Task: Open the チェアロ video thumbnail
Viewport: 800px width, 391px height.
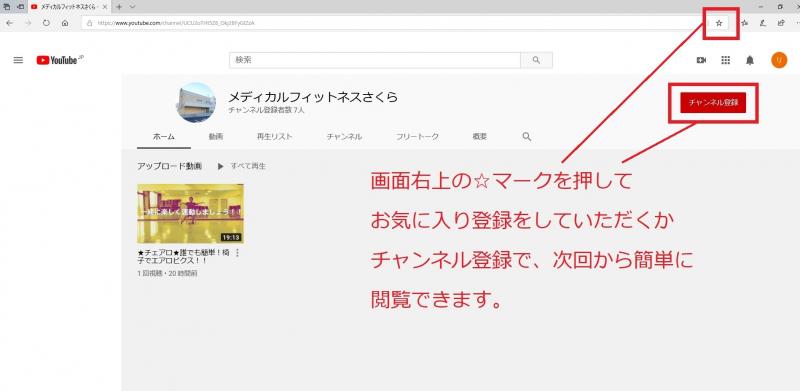Action: (190, 214)
